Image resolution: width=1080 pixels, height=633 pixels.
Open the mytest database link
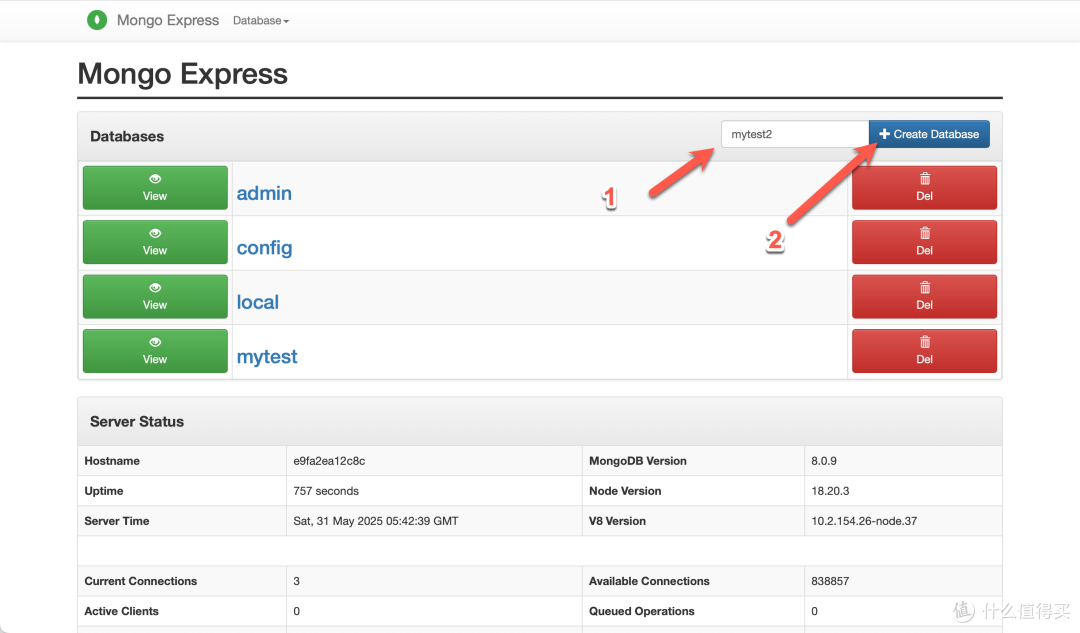point(267,357)
